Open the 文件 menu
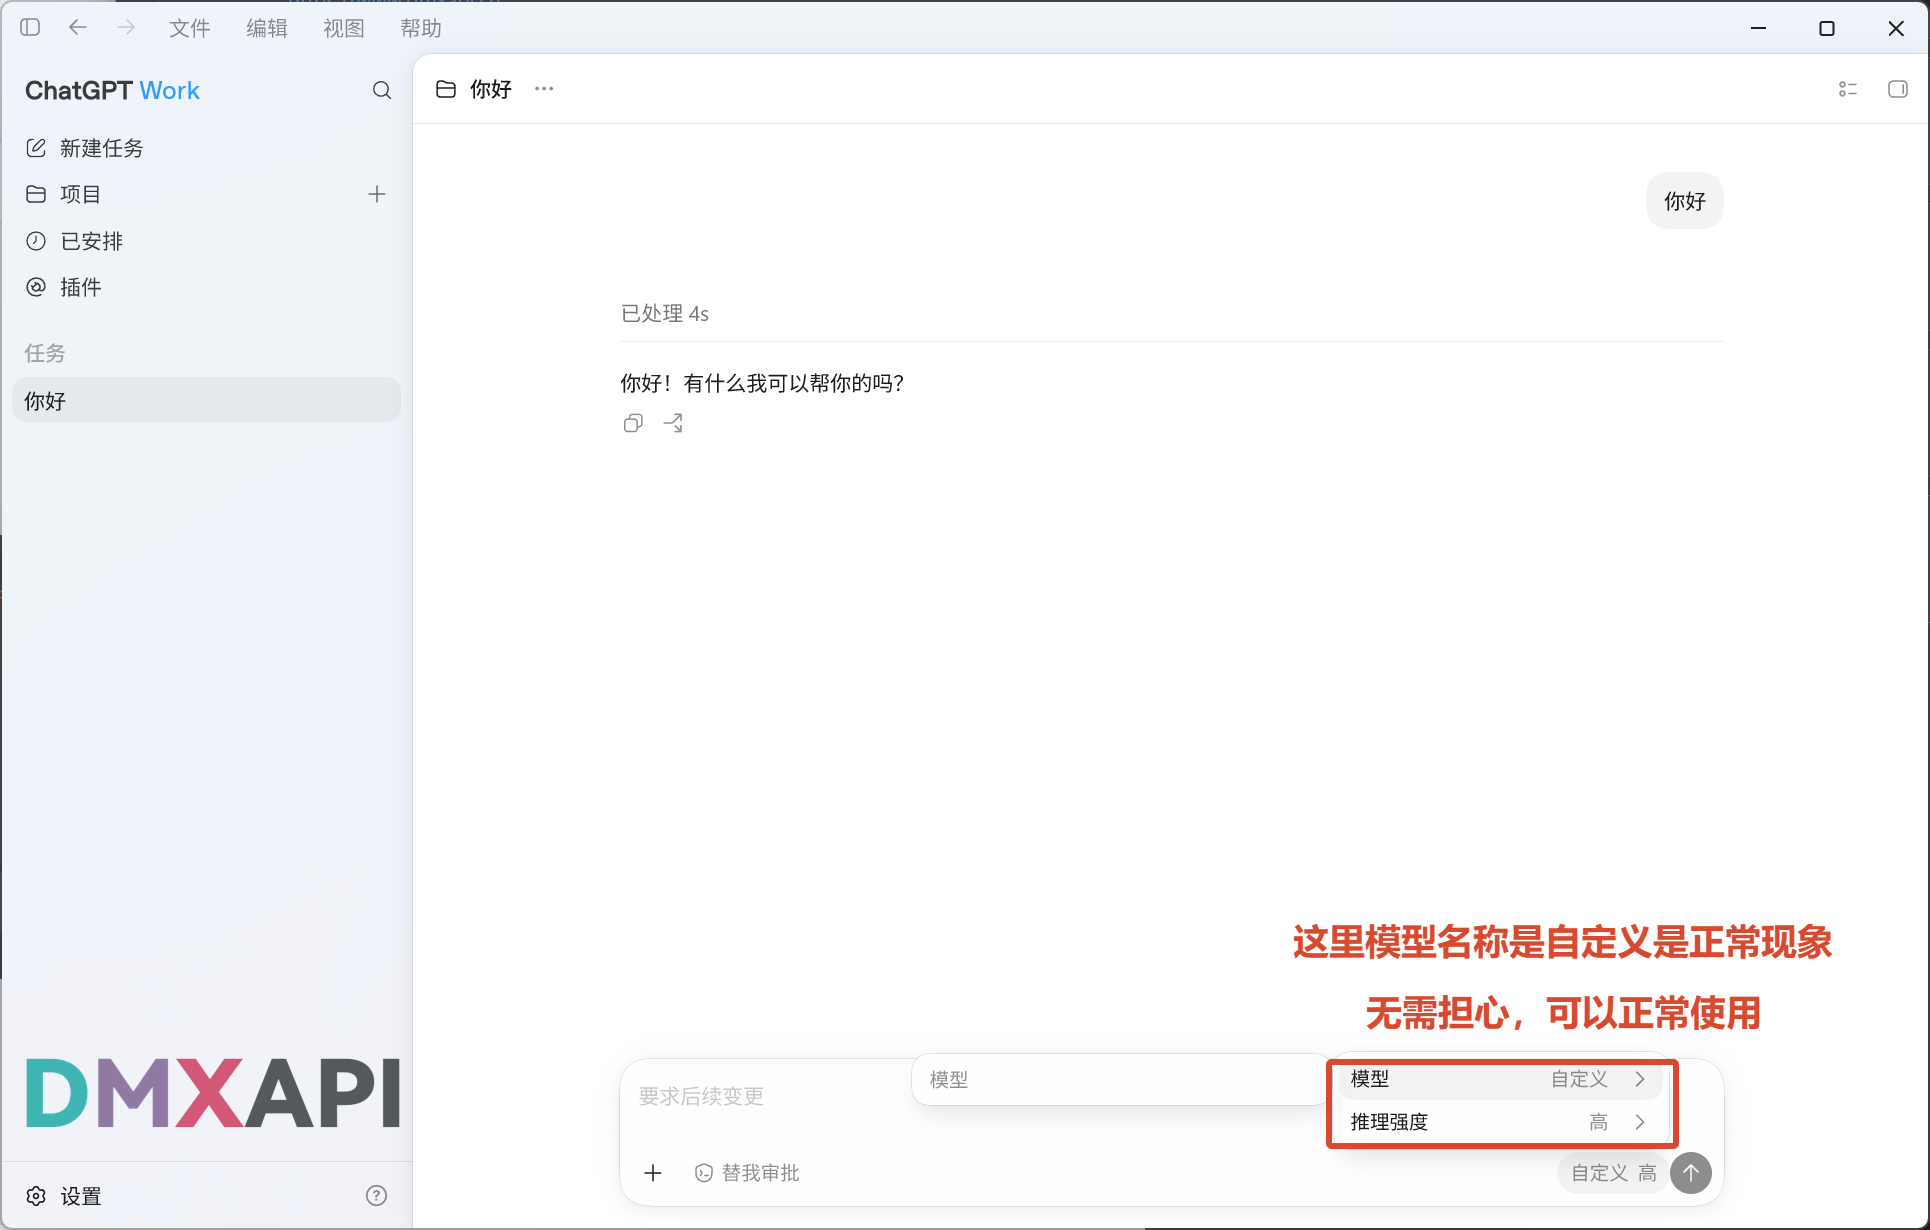This screenshot has height=1230, width=1930. click(x=190, y=28)
